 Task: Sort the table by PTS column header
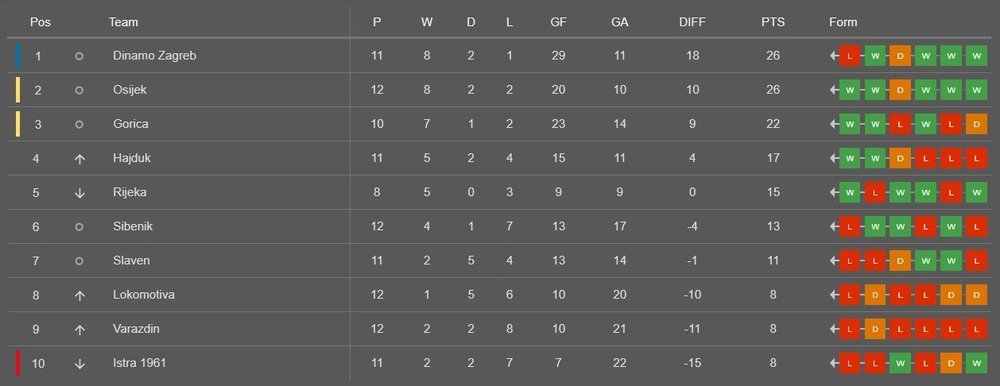pyautogui.click(x=773, y=22)
